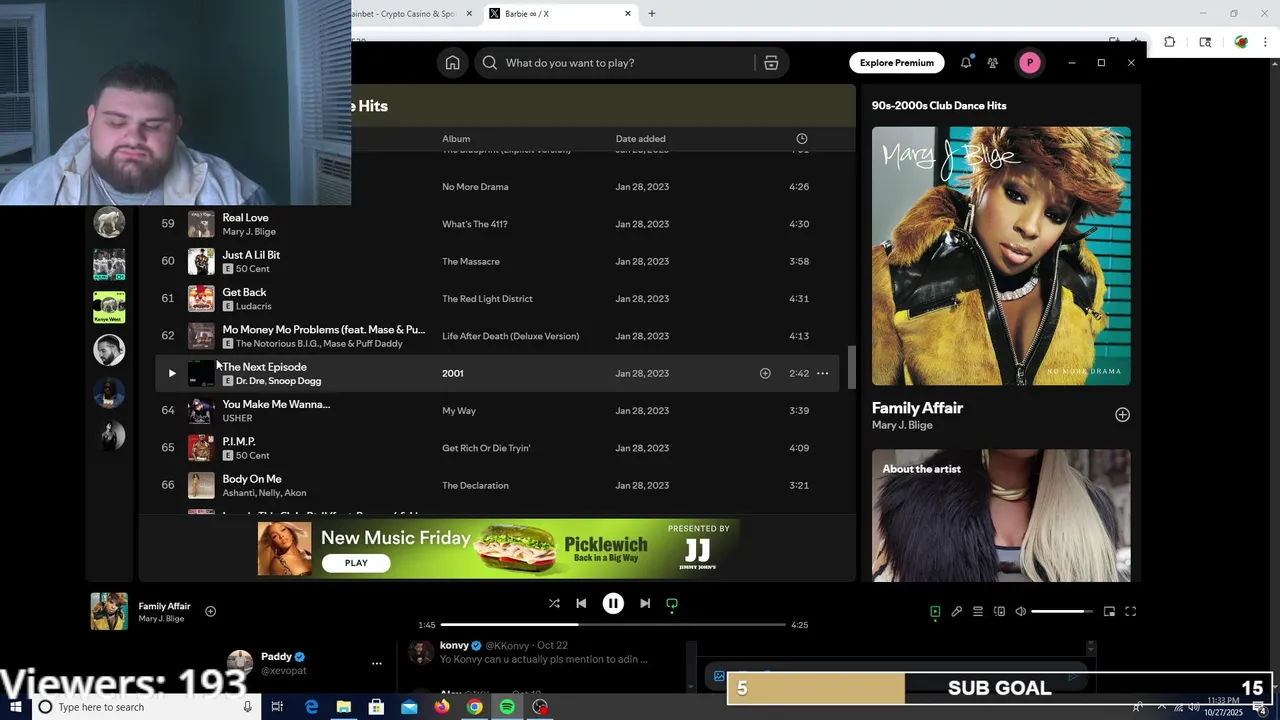Select P.I.M.P. track title
The height and width of the screenshot is (720, 1280).
click(x=239, y=441)
